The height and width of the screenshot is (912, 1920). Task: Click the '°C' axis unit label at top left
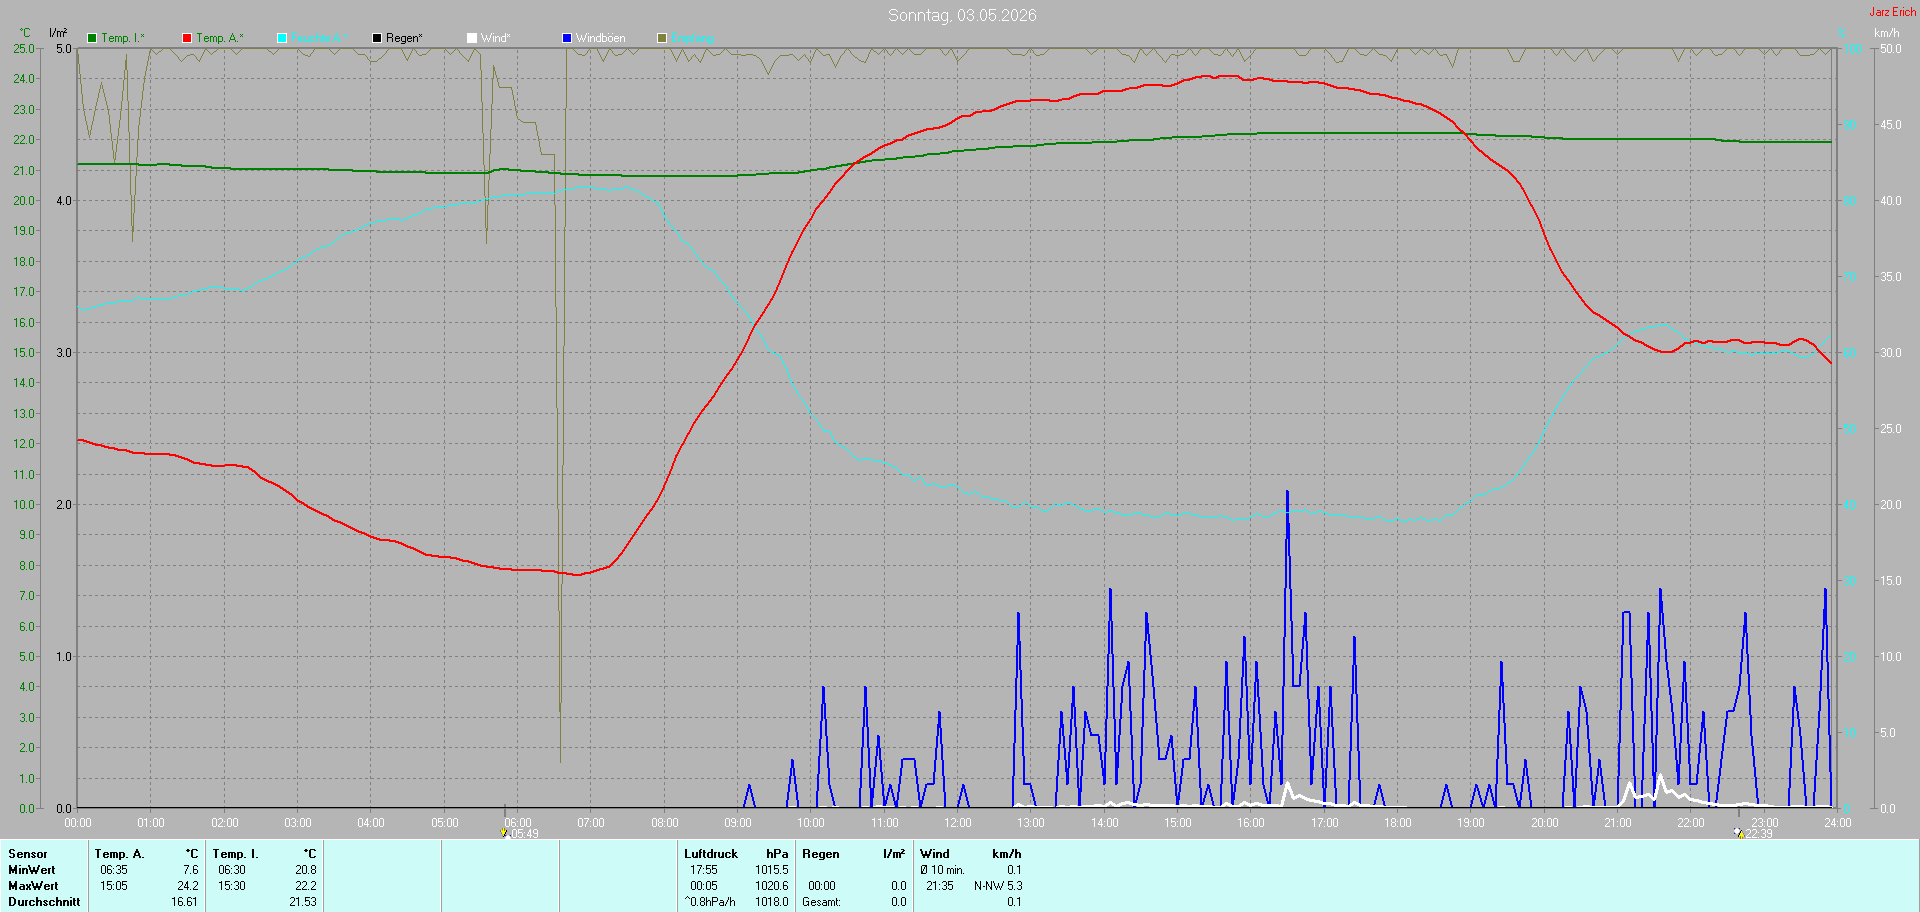pyautogui.click(x=25, y=33)
